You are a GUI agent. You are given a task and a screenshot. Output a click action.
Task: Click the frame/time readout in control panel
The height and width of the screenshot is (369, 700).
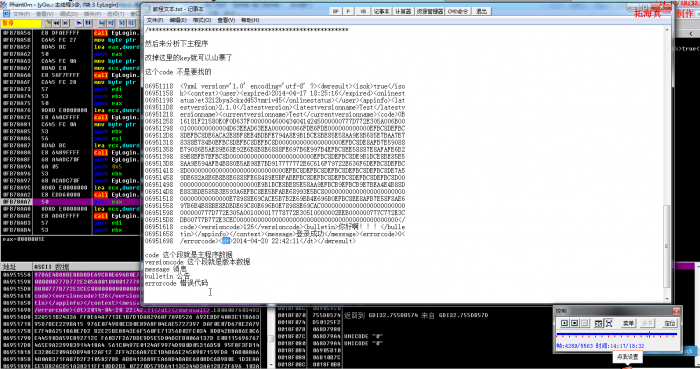coord(600,346)
